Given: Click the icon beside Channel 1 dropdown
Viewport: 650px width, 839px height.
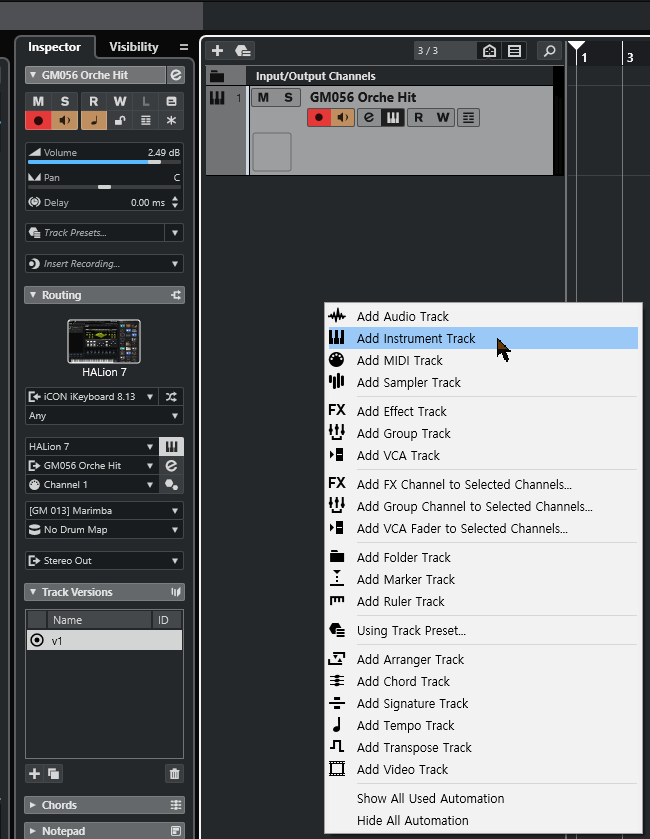Looking at the screenshot, I should point(171,484).
